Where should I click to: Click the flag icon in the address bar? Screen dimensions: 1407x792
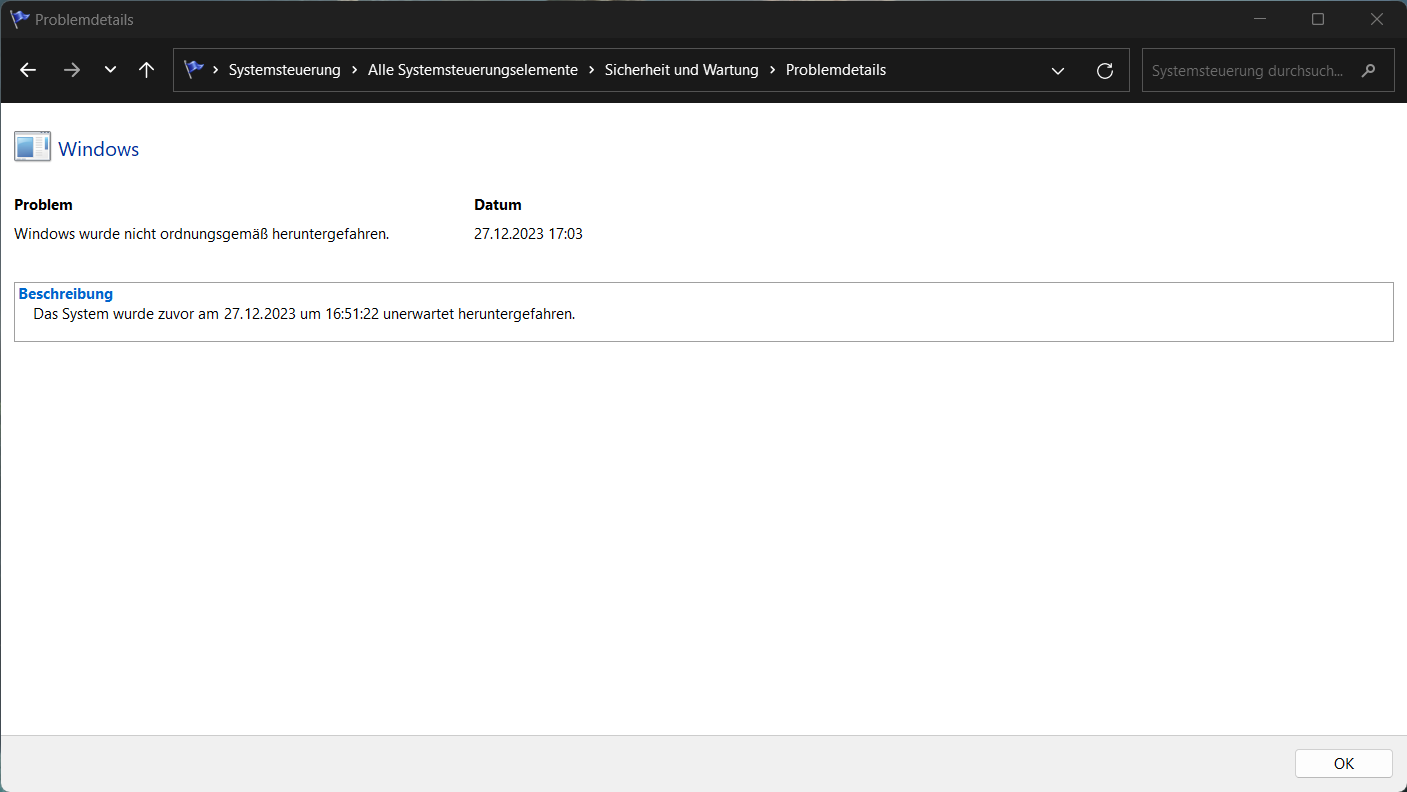(194, 70)
